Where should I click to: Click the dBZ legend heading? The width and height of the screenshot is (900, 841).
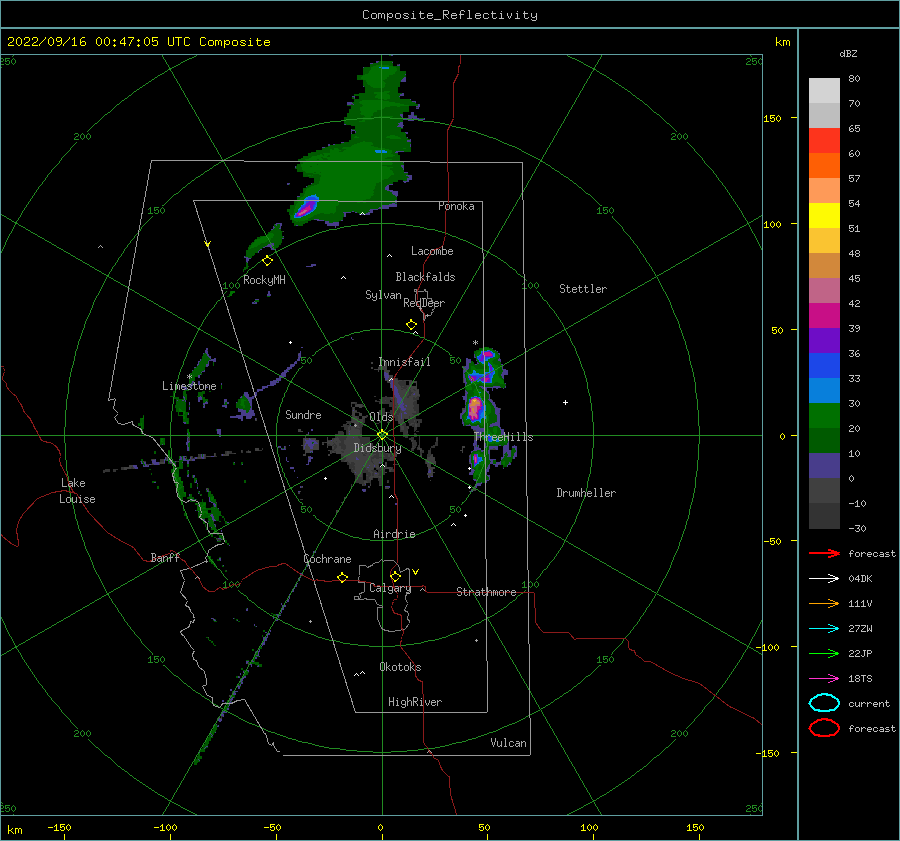point(848,53)
